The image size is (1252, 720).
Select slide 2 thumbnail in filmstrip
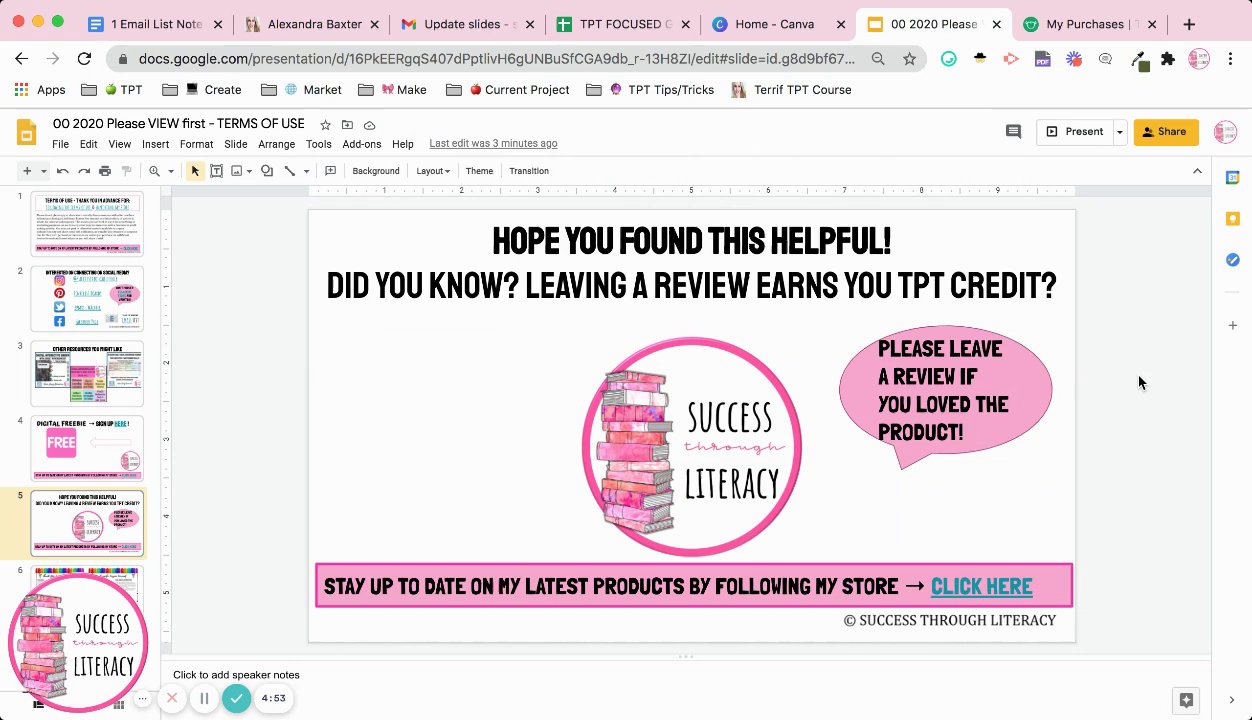point(87,298)
